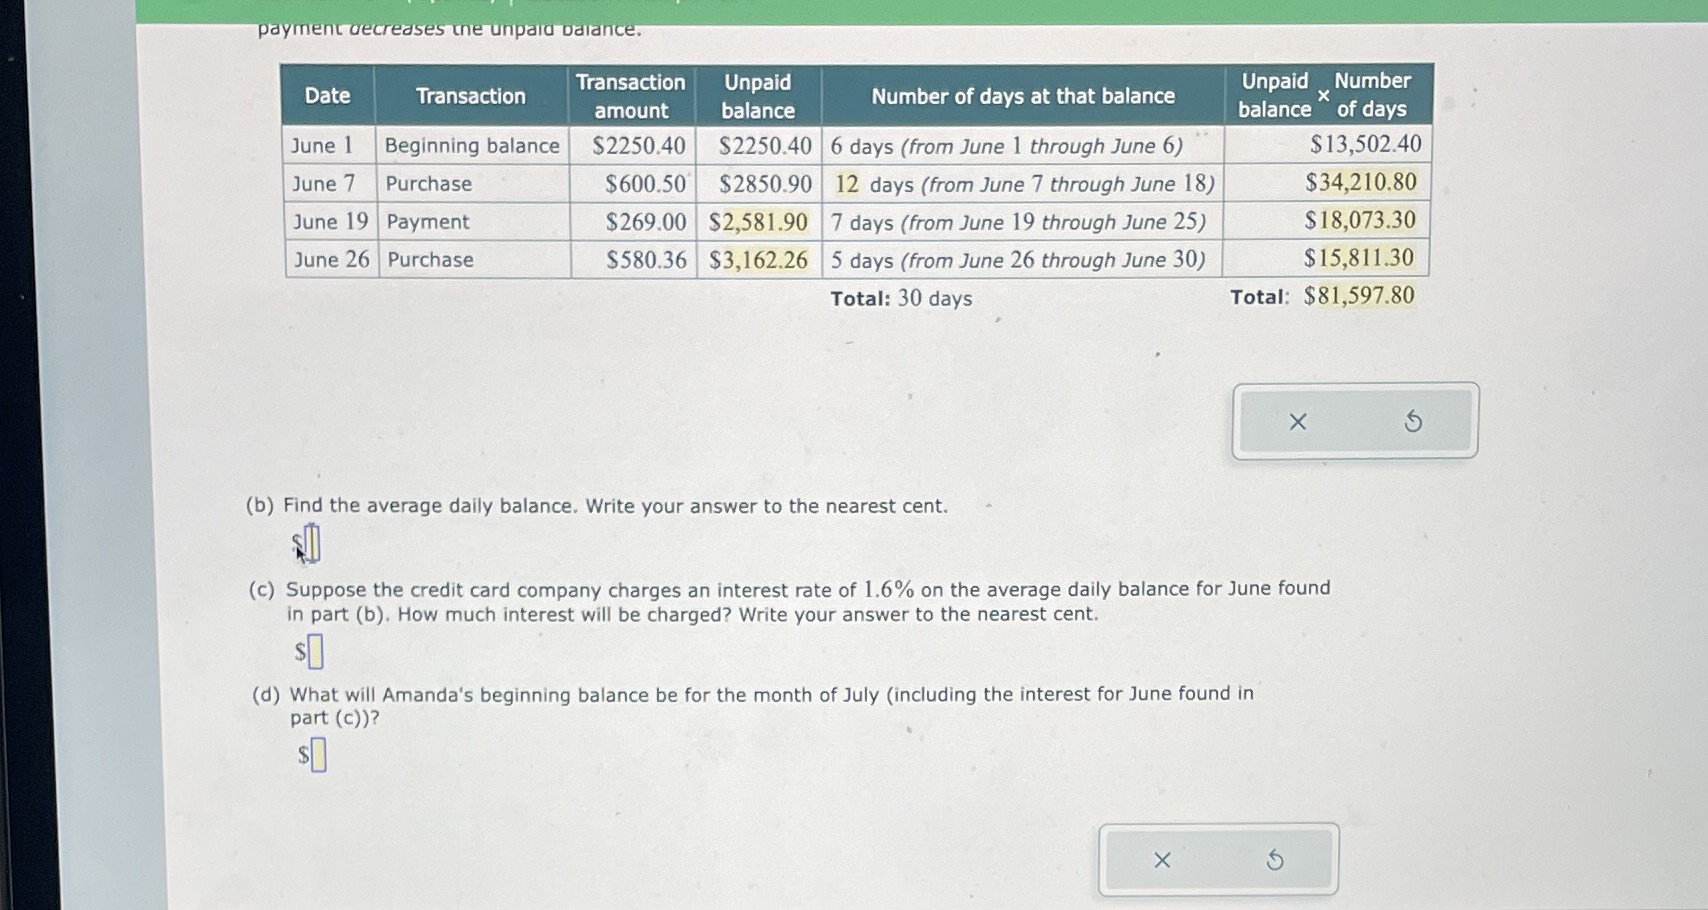Click the bottom undo arrow icon
Image resolution: width=1708 pixels, height=910 pixels.
point(1274,858)
